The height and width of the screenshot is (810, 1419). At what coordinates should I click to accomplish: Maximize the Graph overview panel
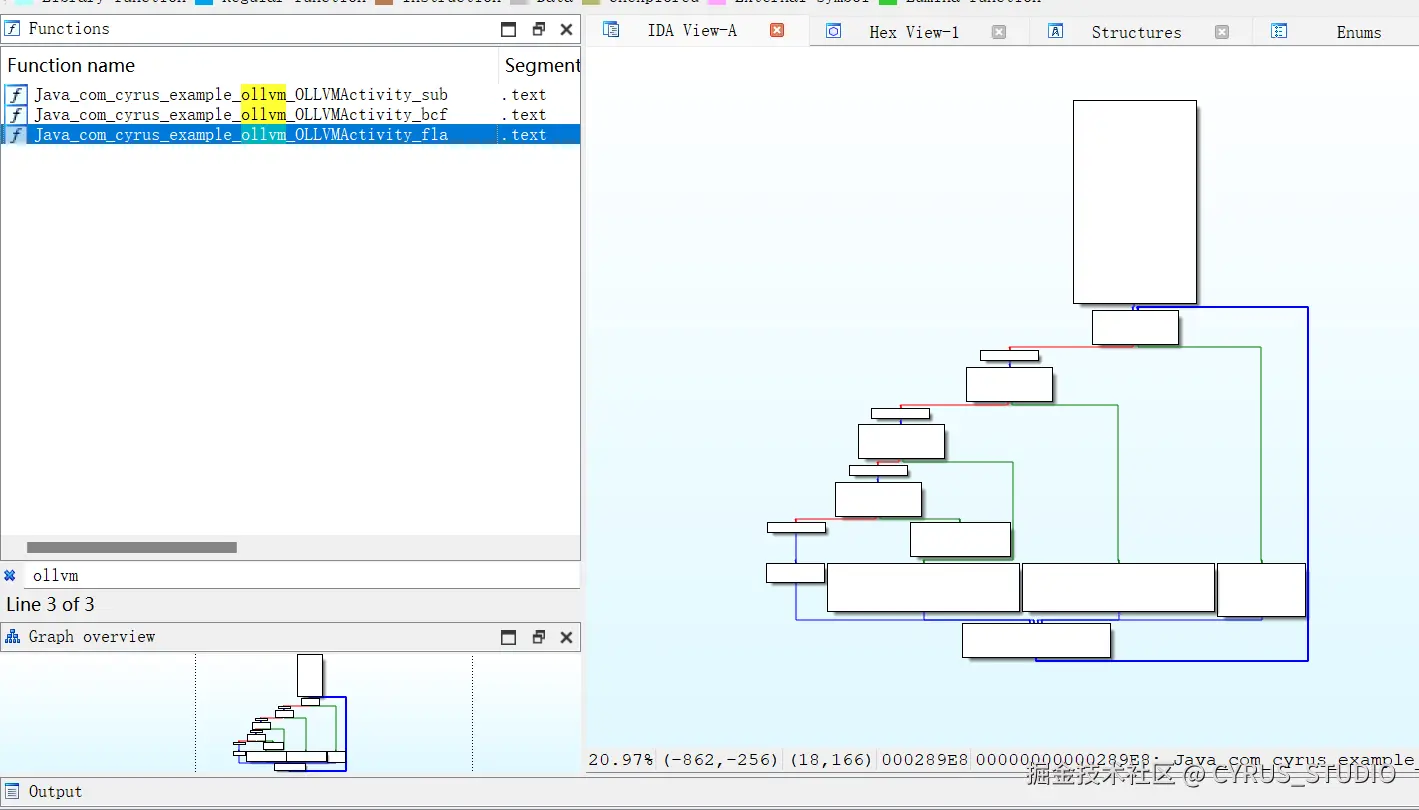[x=509, y=637]
